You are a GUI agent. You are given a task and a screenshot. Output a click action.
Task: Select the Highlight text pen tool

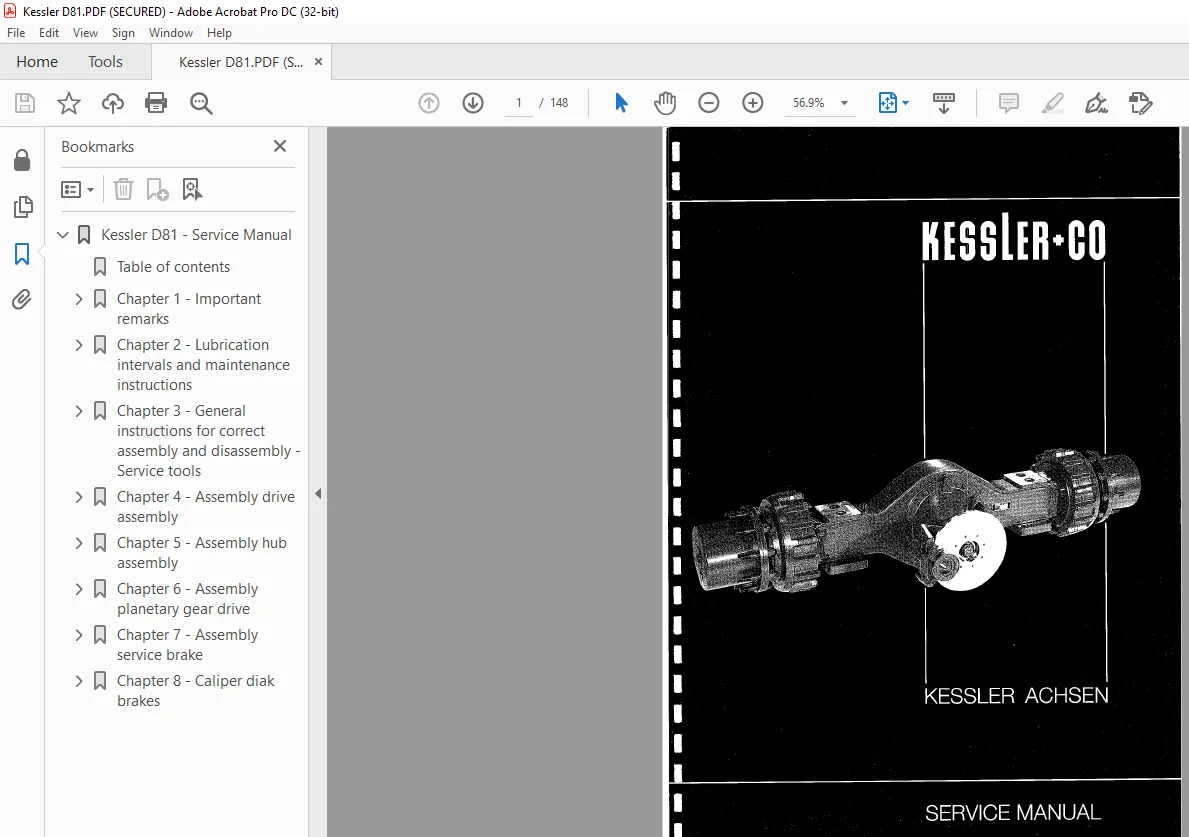[1053, 103]
